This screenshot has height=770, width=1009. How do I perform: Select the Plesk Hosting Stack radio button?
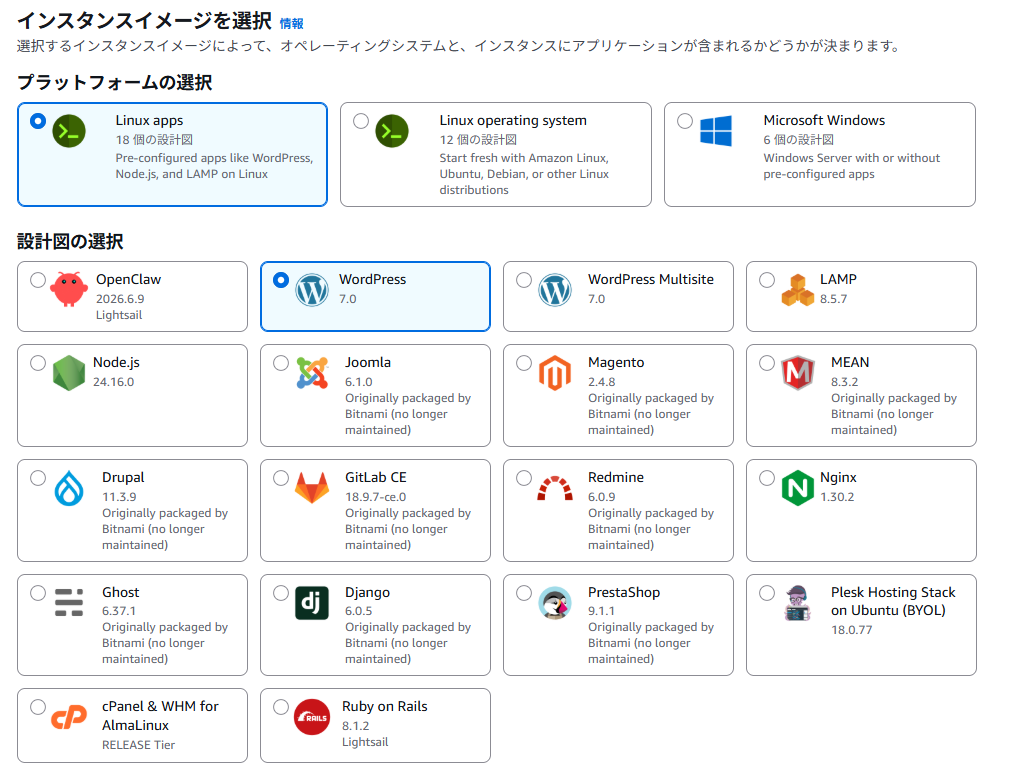(x=767, y=592)
